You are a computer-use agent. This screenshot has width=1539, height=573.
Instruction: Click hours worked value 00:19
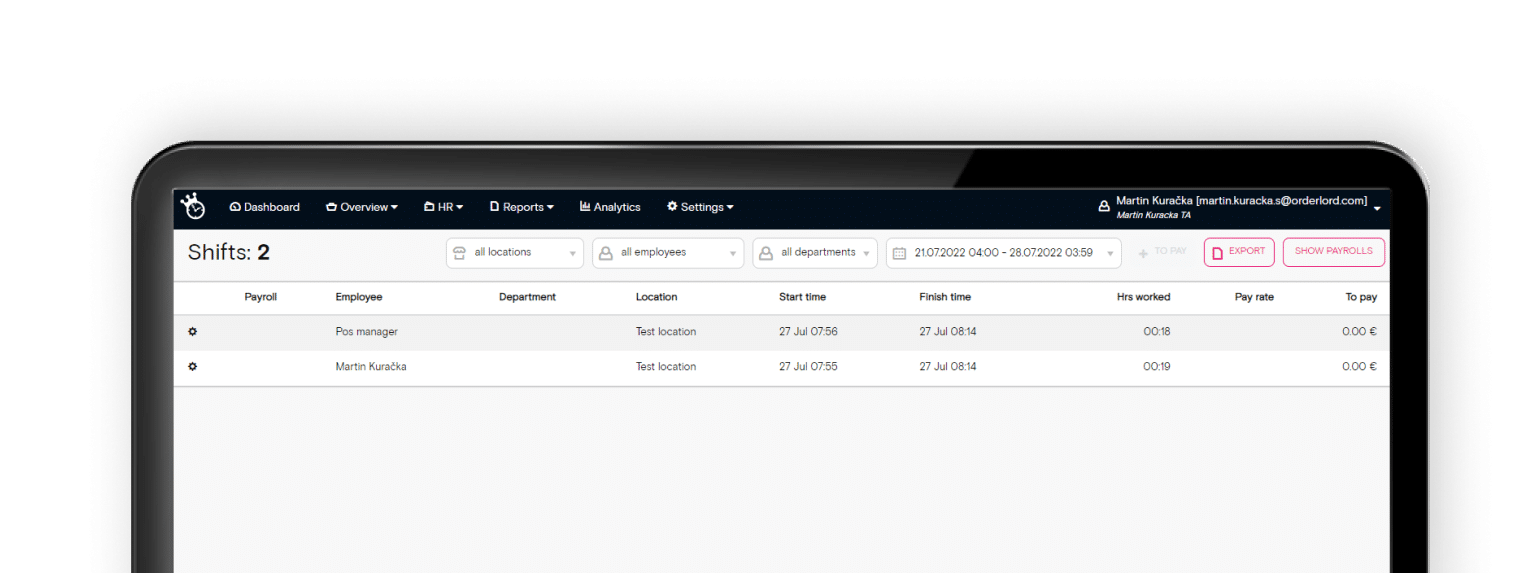pyautogui.click(x=1157, y=367)
